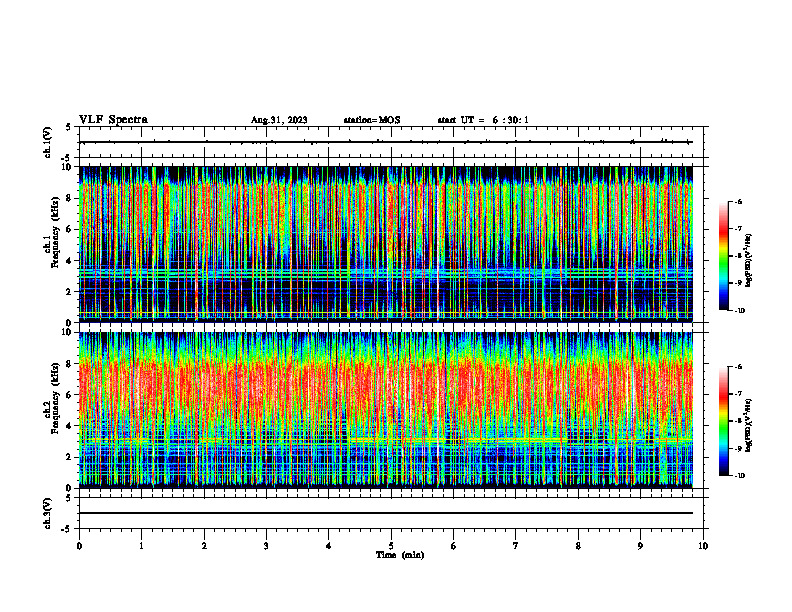This screenshot has width=792, height=612.
Task: Click the ch.1 frequency tick "10"
Action: point(67,167)
